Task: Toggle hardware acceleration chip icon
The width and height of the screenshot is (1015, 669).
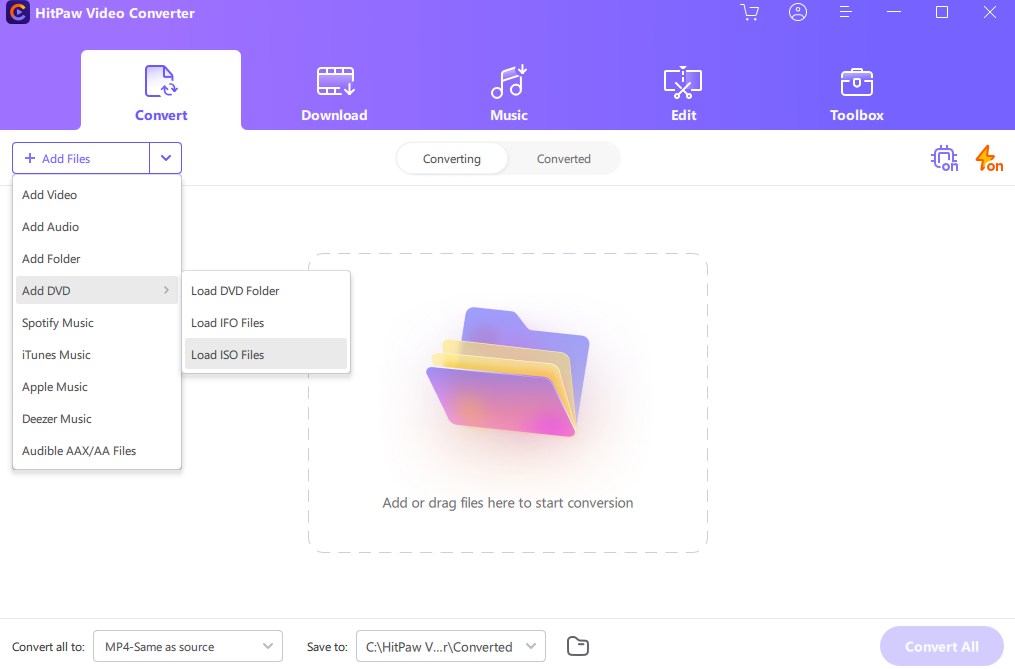Action: click(944, 158)
